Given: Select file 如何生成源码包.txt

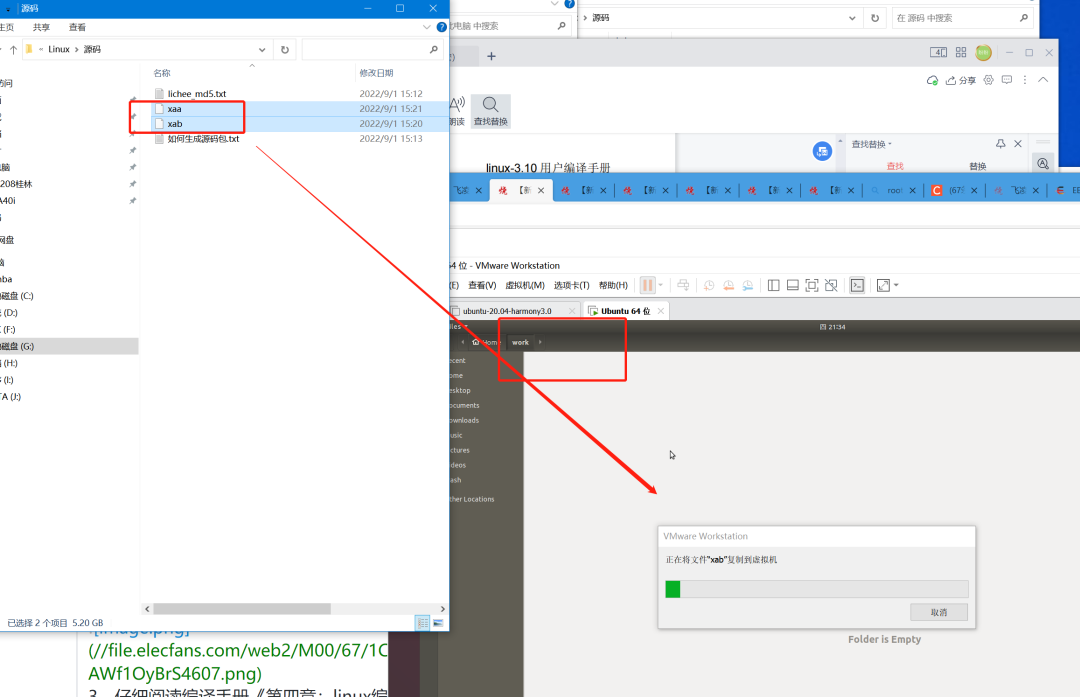Looking at the screenshot, I should tap(203, 138).
